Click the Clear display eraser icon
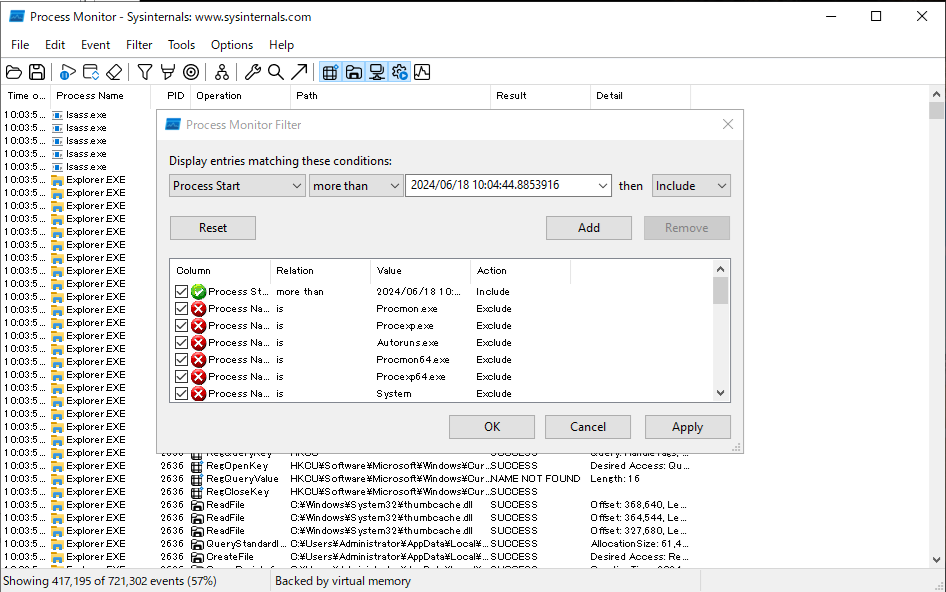The image size is (946, 592). [x=113, y=71]
